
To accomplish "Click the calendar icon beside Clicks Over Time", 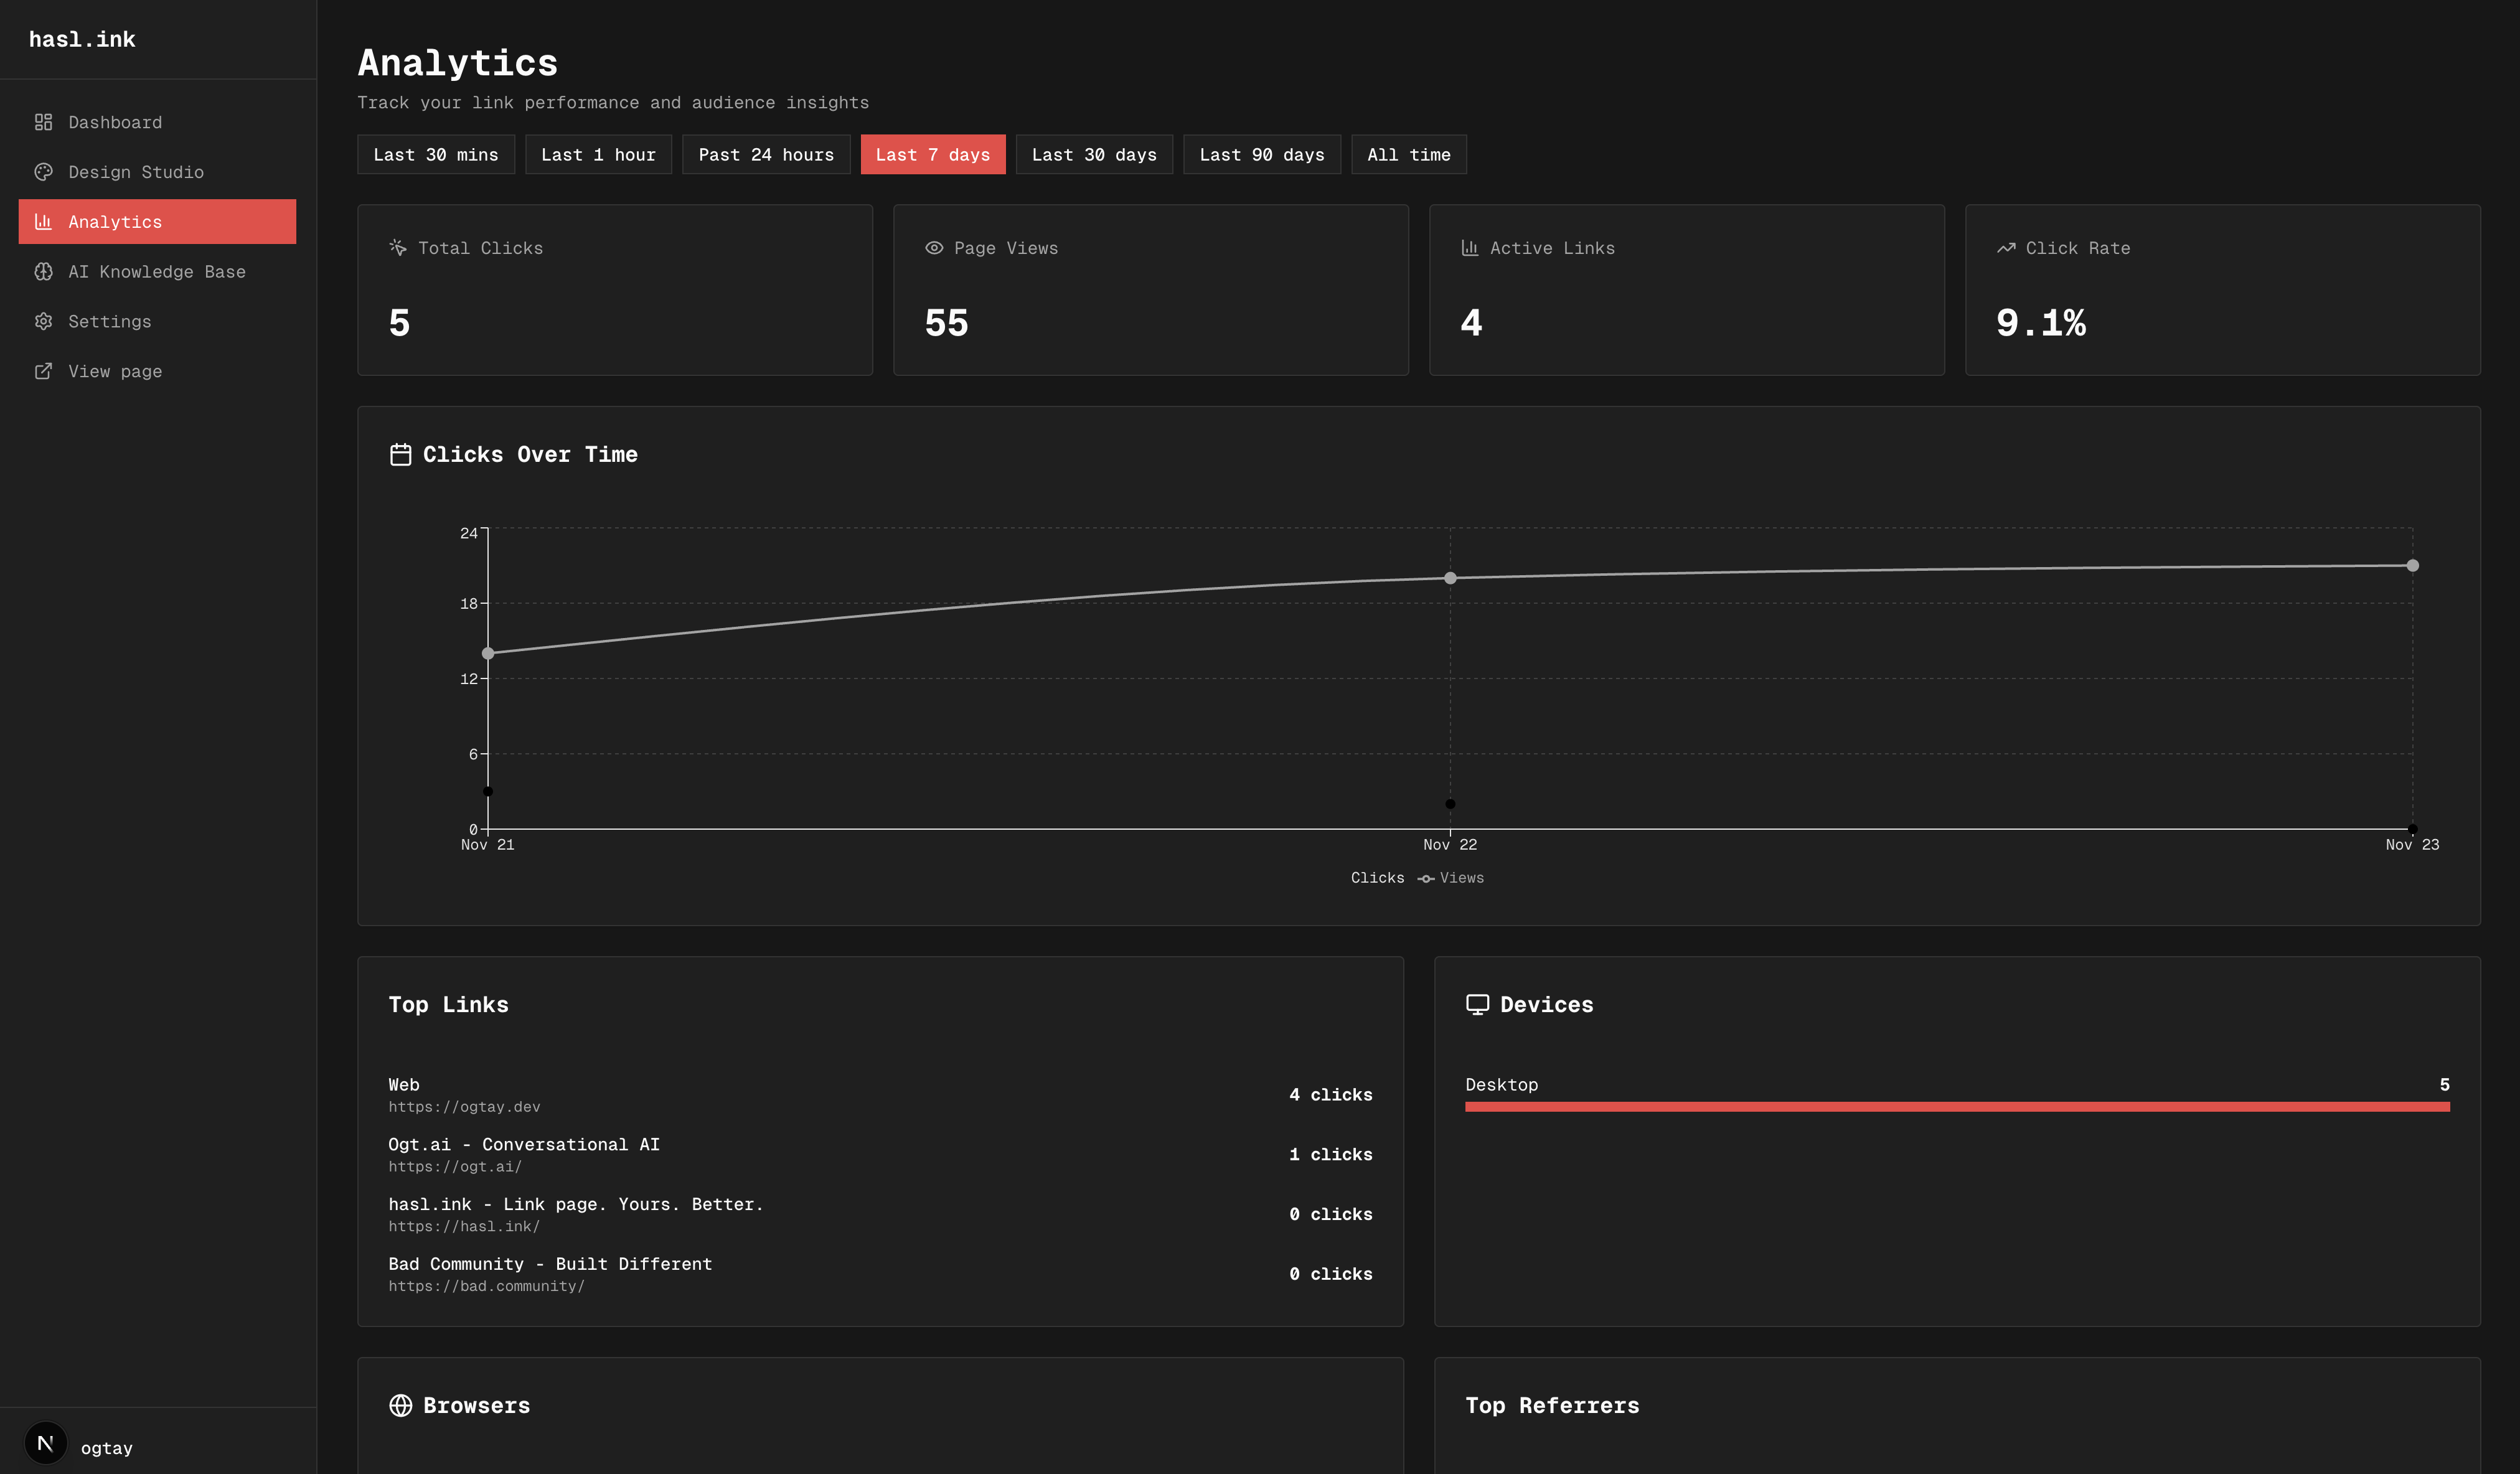I will tap(400, 455).
